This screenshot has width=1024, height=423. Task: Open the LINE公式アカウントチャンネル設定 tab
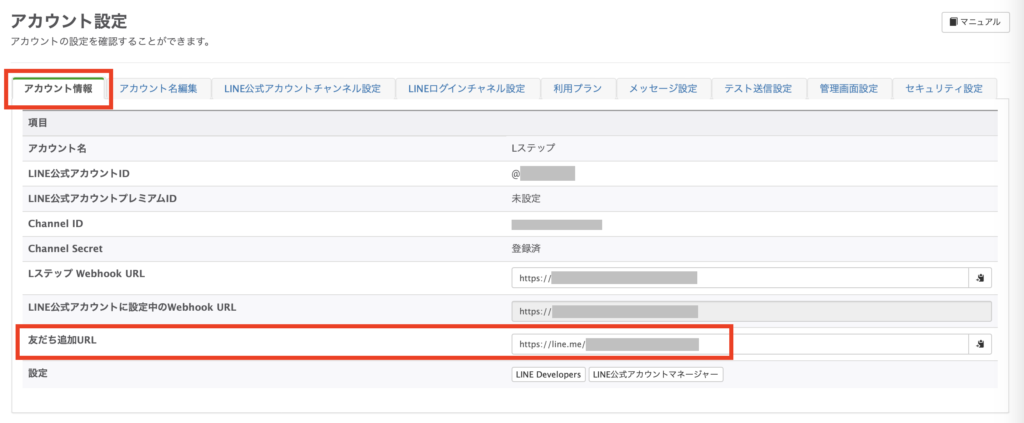coord(303,89)
